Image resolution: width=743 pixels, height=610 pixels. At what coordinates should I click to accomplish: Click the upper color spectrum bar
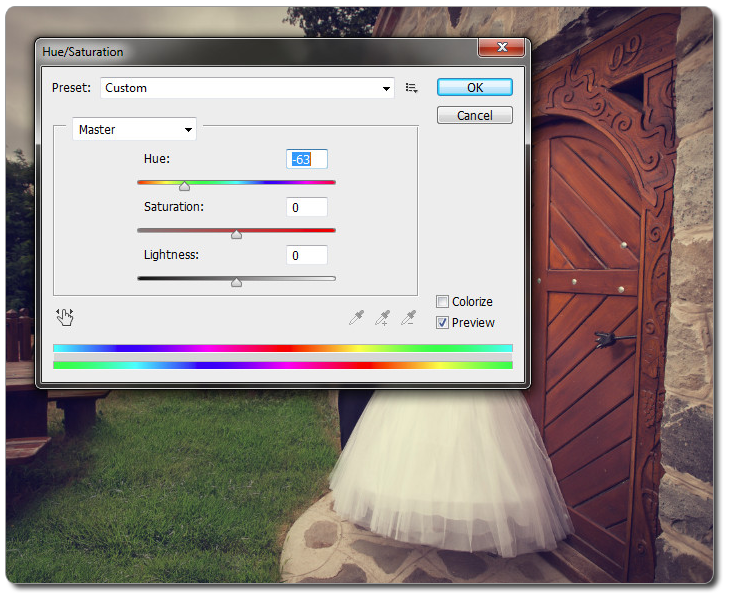pyautogui.click(x=283, y=348)
